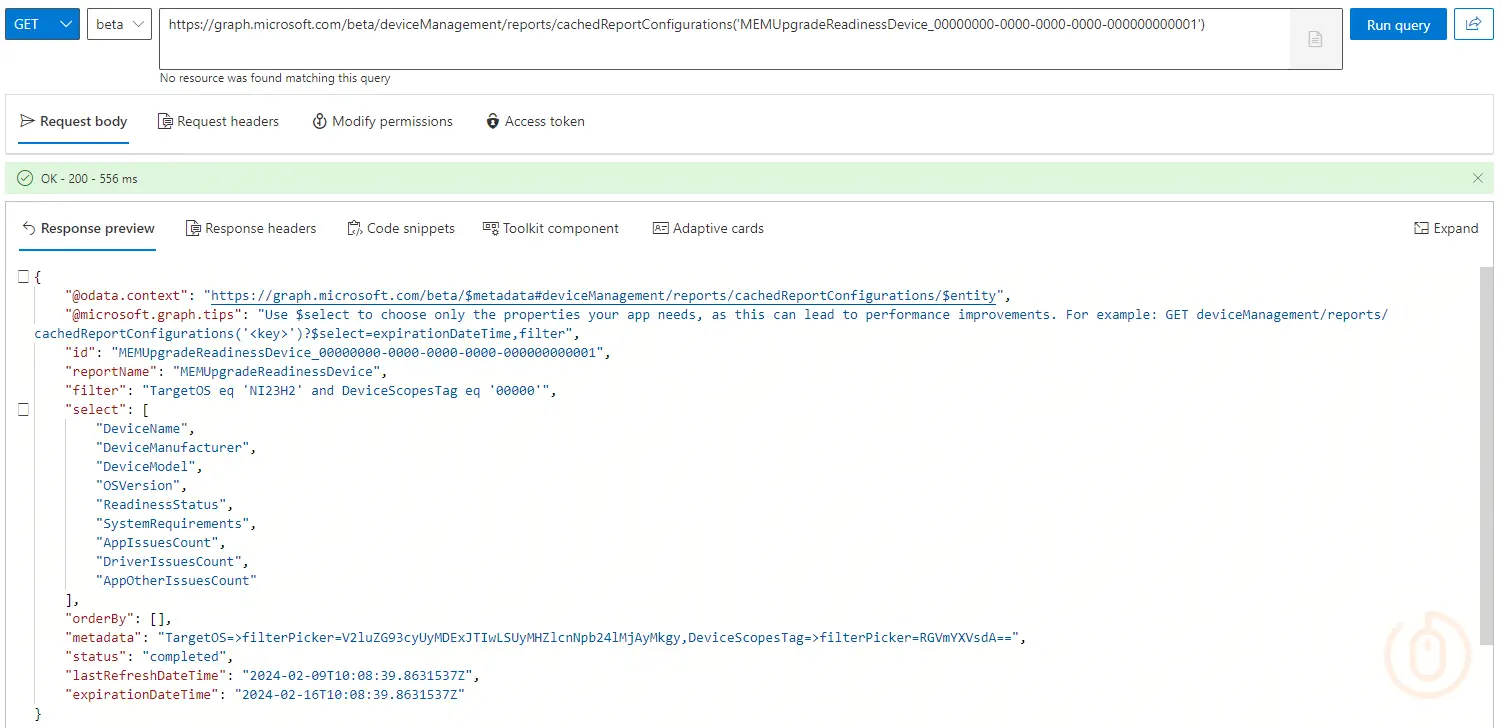Close the OK 200 status banner
Screen dimensions: 1501x728
click(x=1478, y=178)
